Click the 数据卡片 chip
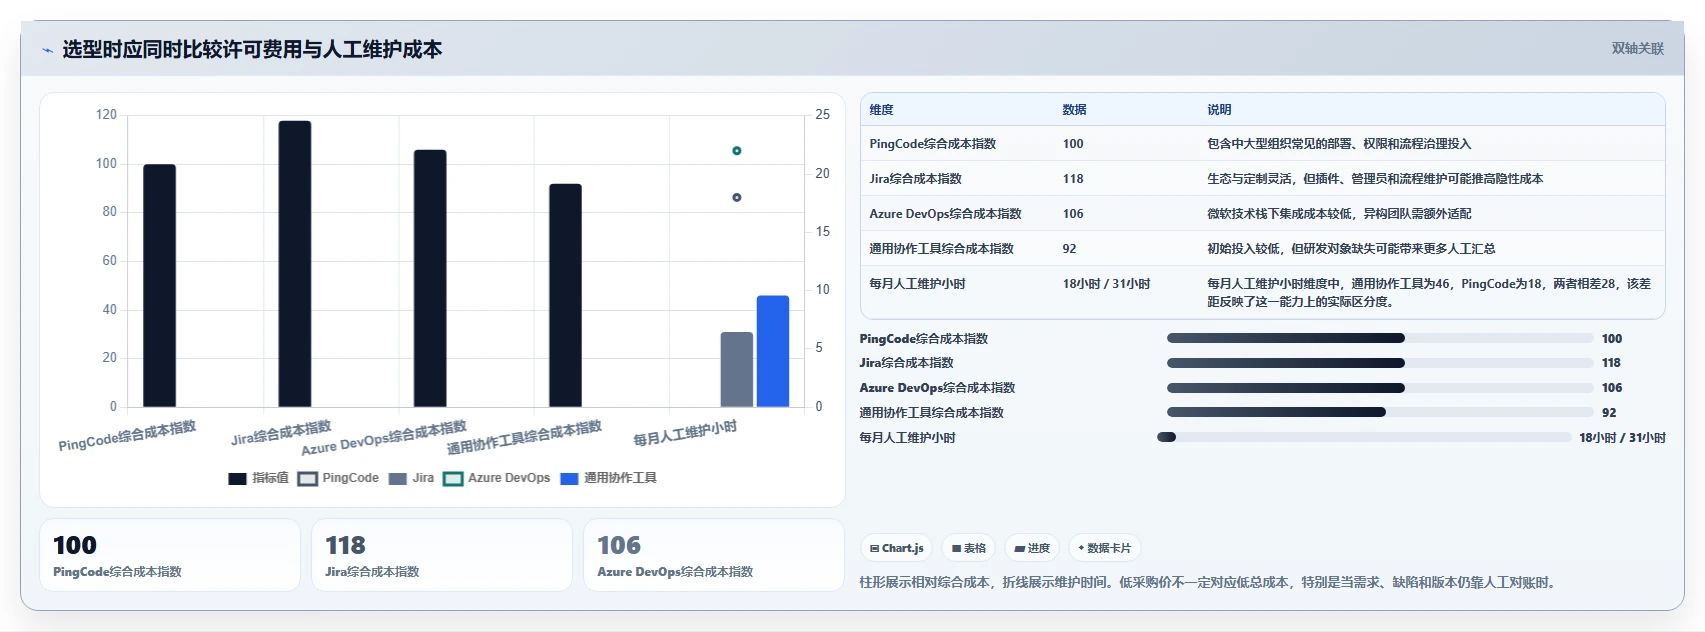The width and height of the screenshot is (1705, 632). coord(1105,548)
